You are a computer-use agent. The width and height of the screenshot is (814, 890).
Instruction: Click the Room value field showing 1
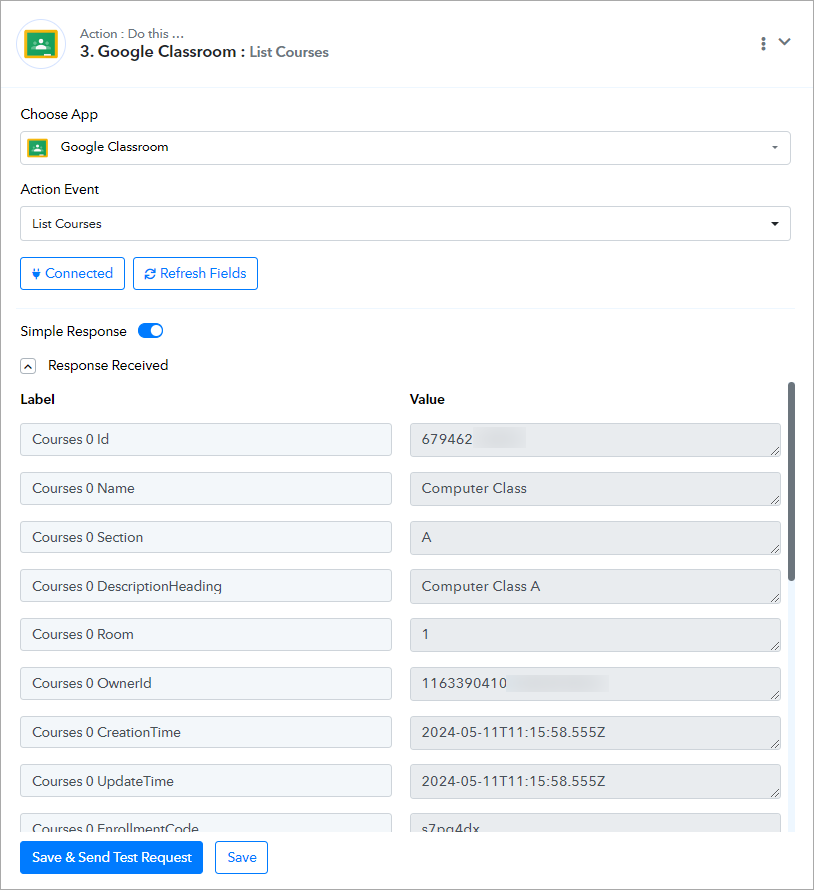(595, 635)
